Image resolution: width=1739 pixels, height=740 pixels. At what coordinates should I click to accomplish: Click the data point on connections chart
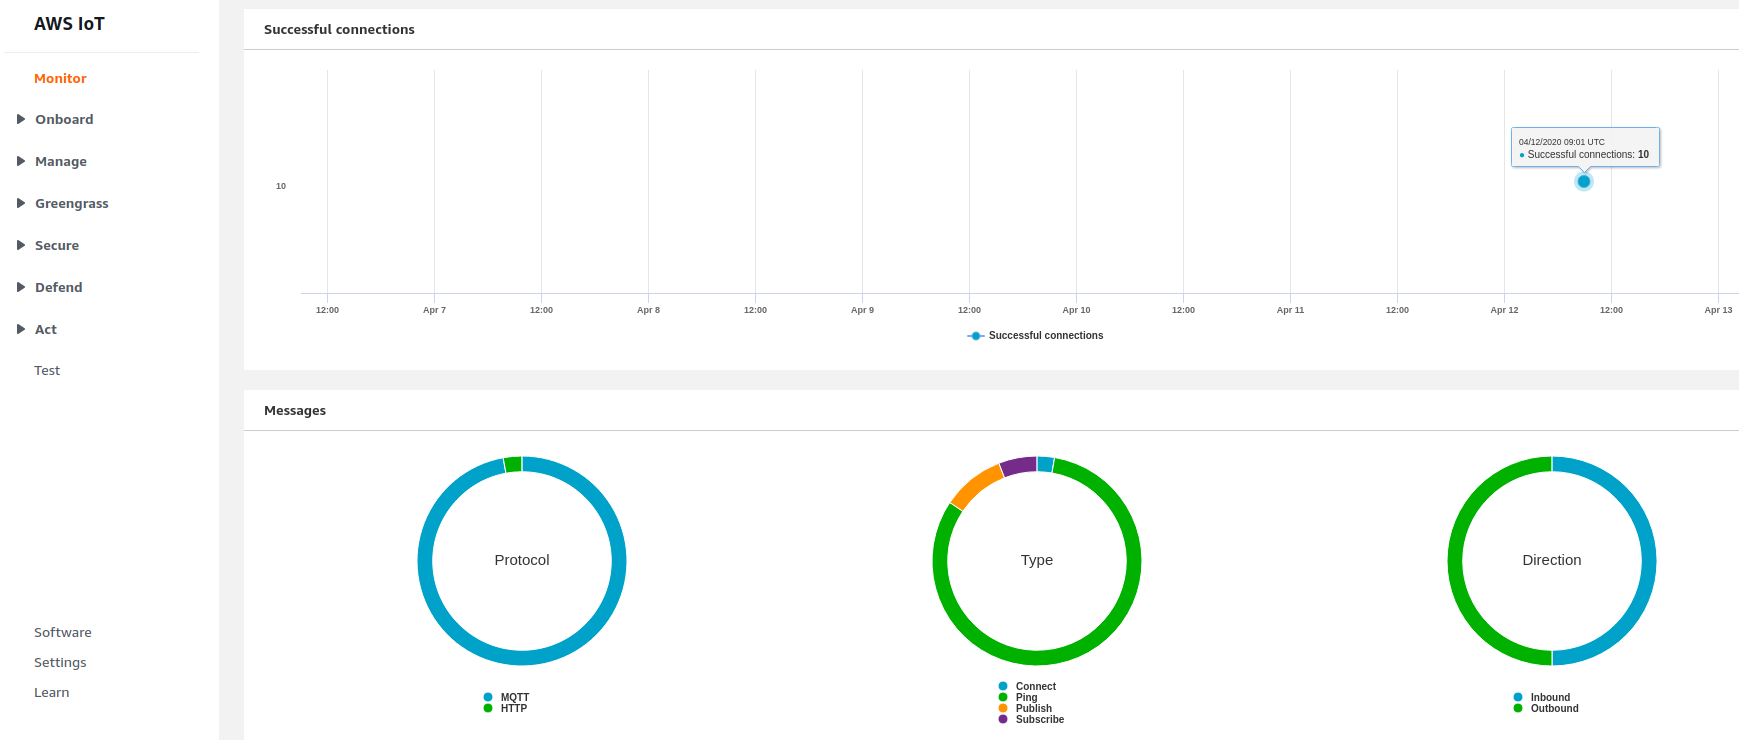click(1583, 181)
